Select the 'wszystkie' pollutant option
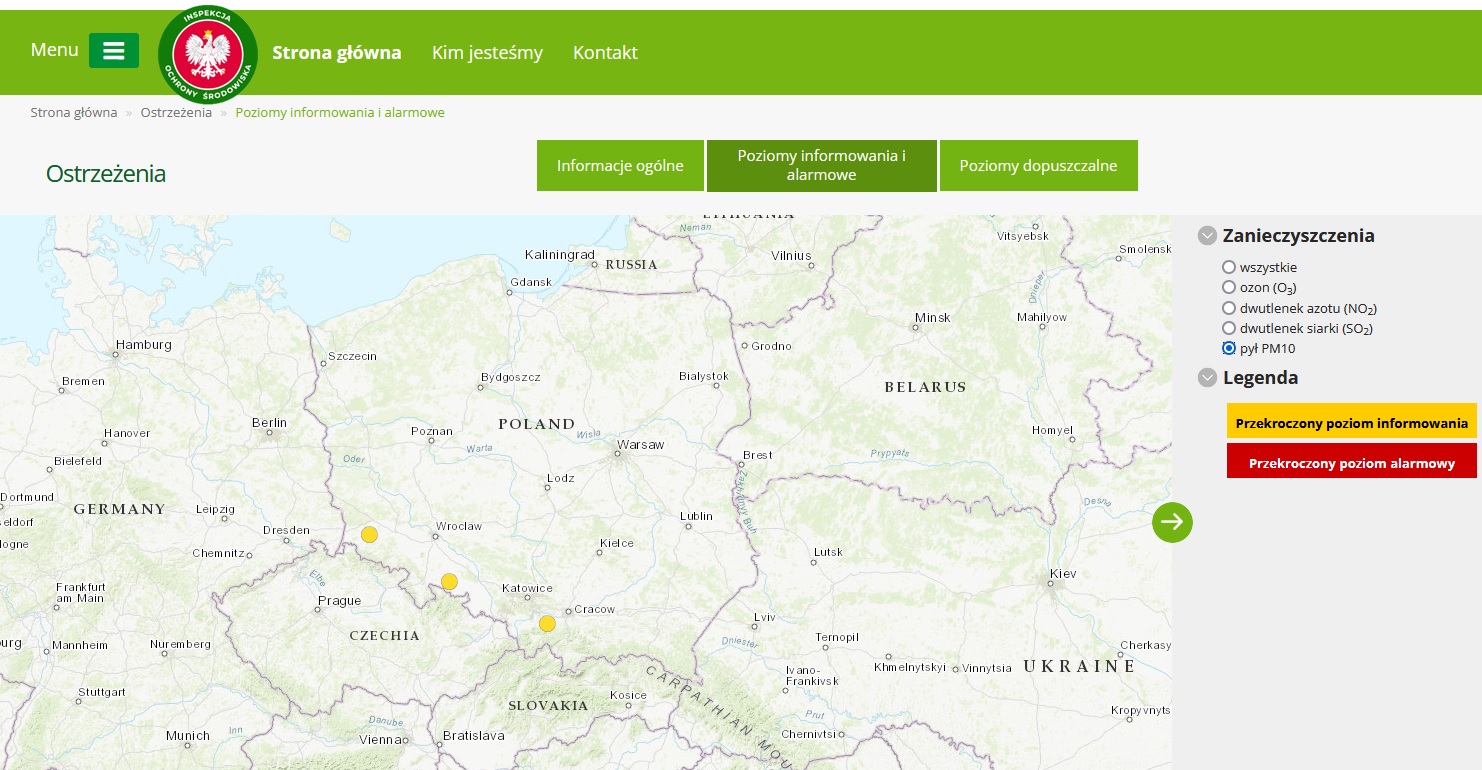The width and height of the screenshot is (1482, 770). 1229,267
